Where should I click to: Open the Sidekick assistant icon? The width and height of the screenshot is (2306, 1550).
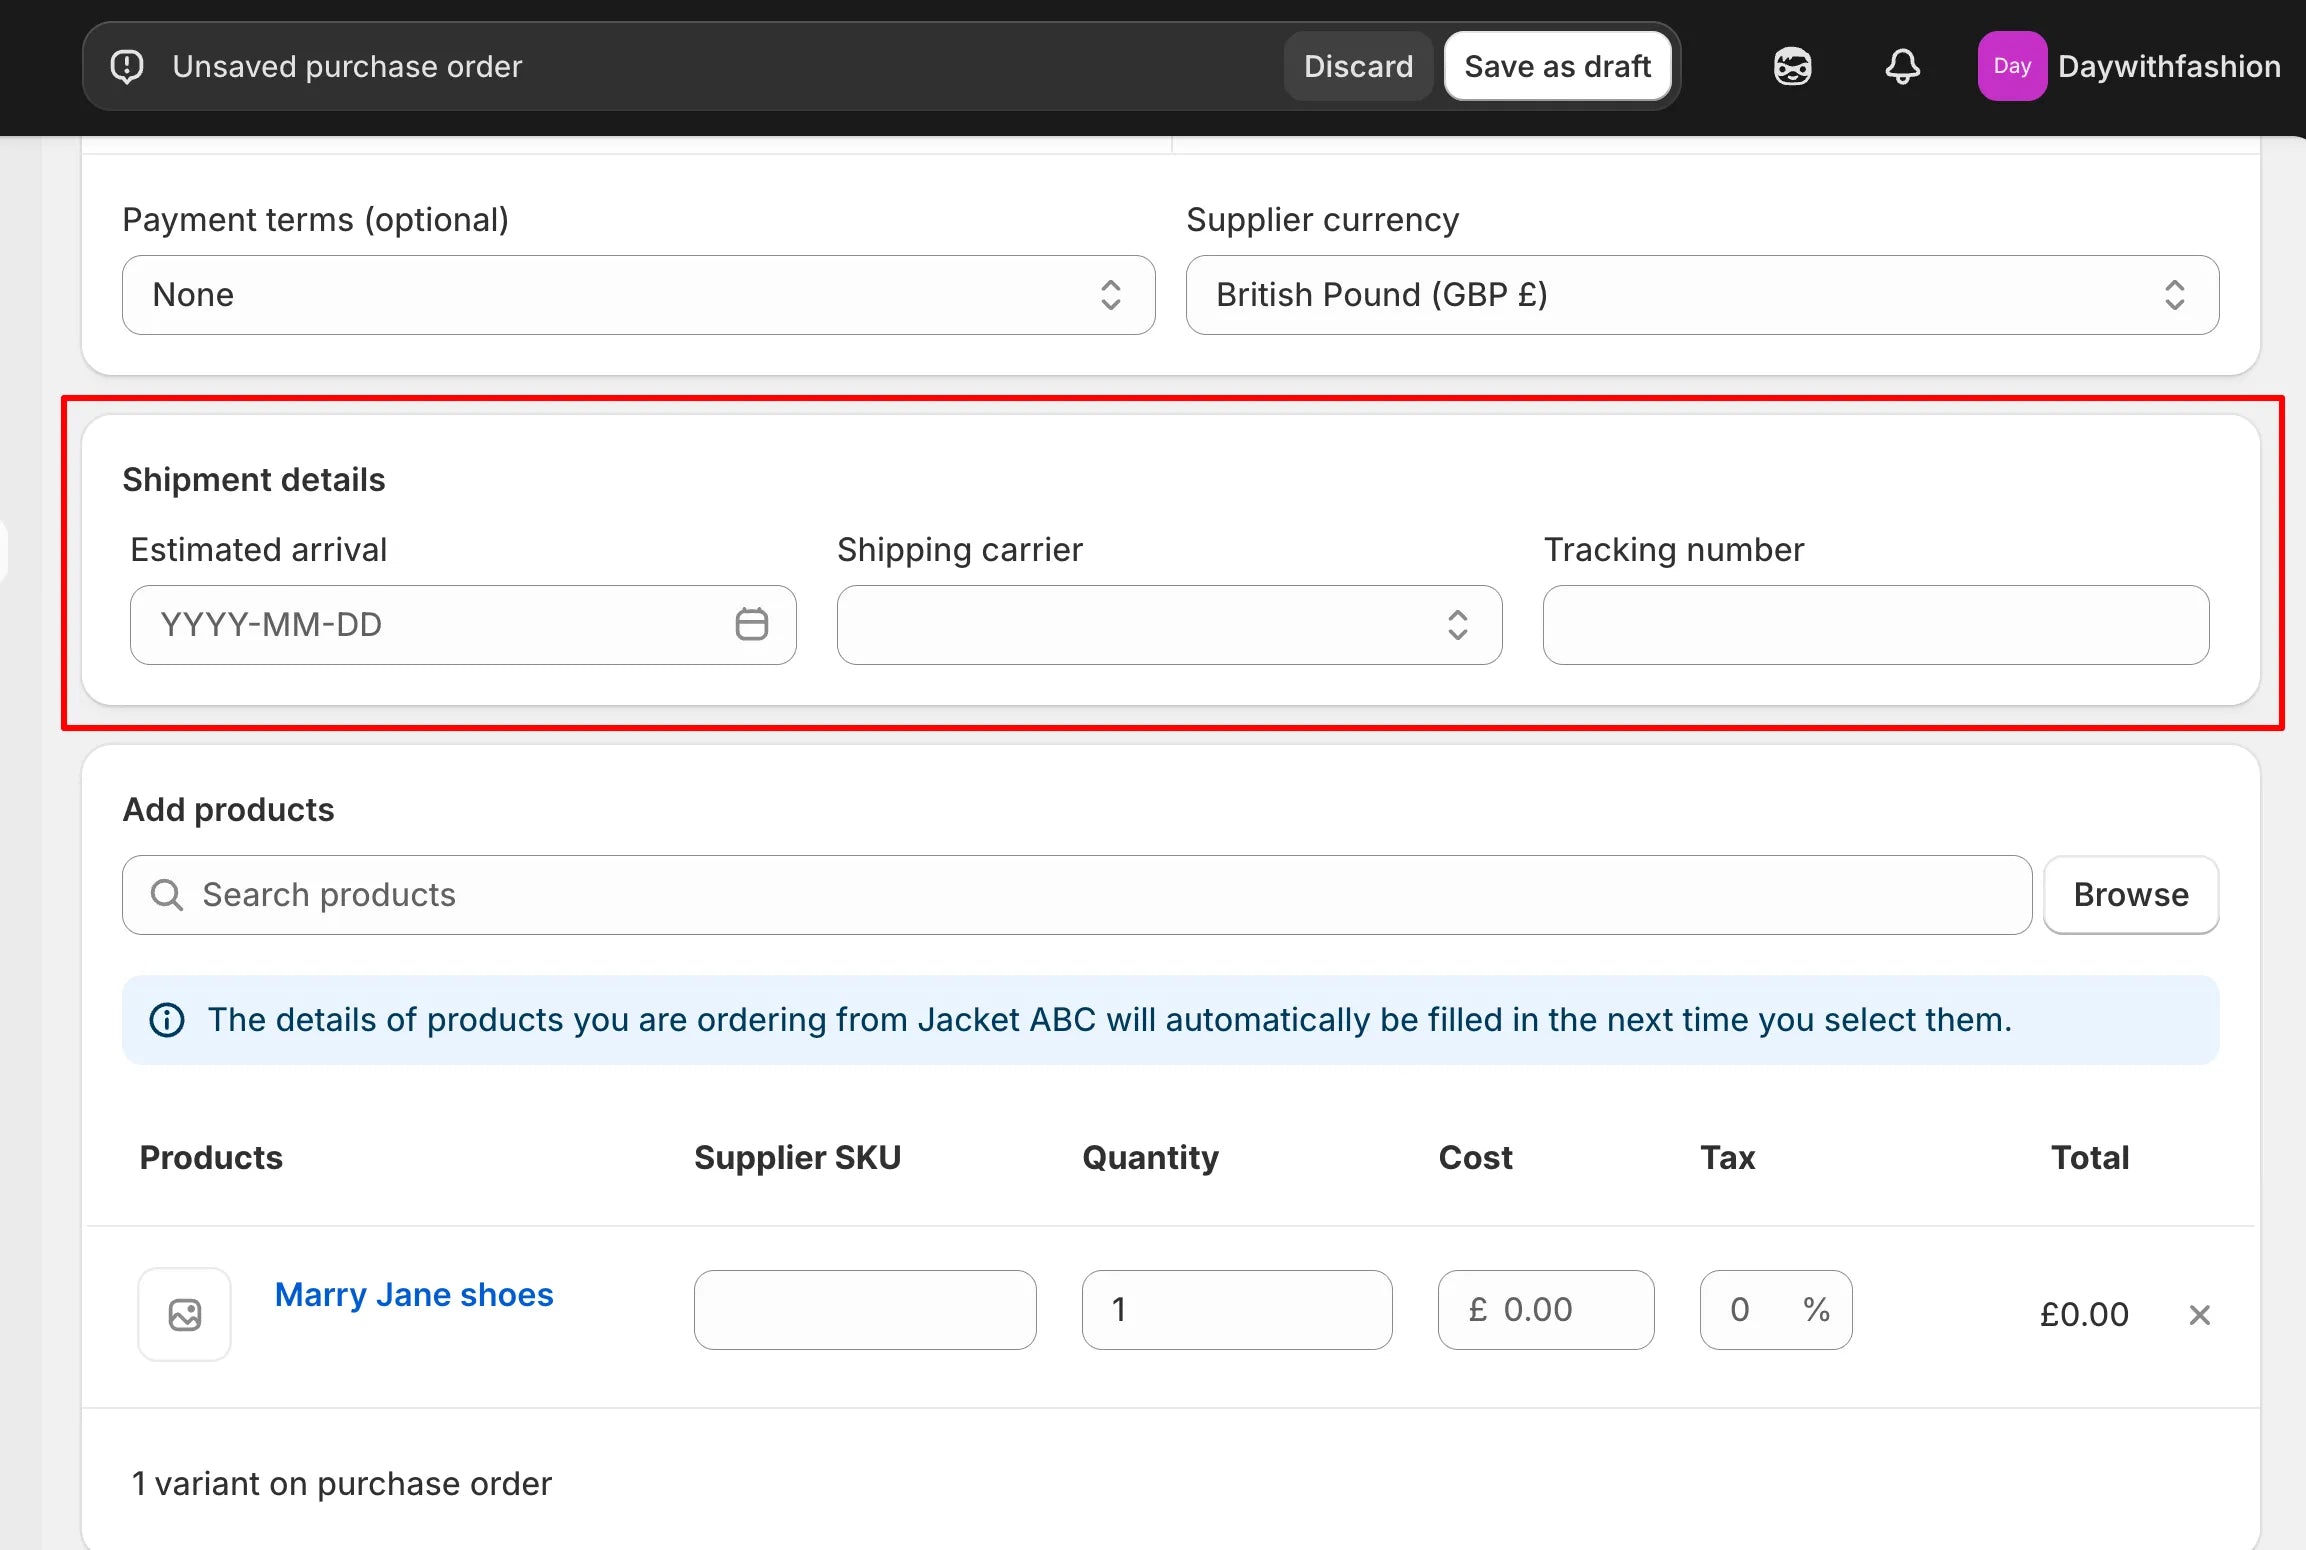1792,67
